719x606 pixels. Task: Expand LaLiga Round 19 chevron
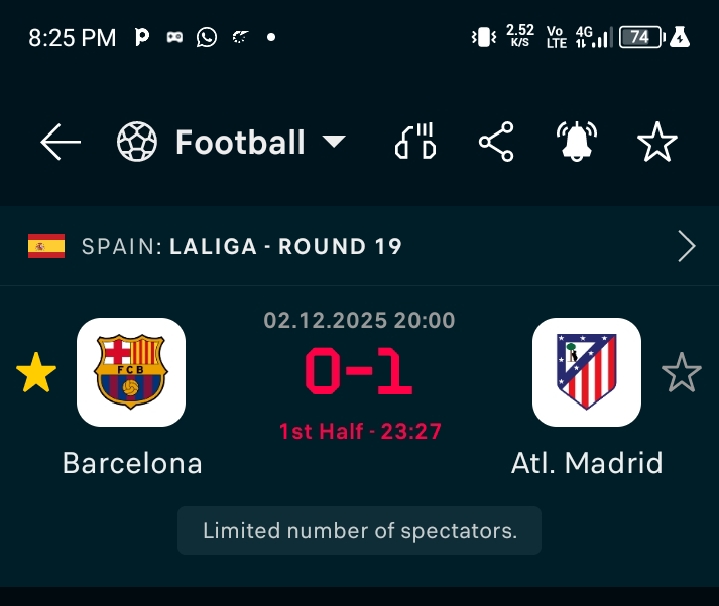[687, 246]
